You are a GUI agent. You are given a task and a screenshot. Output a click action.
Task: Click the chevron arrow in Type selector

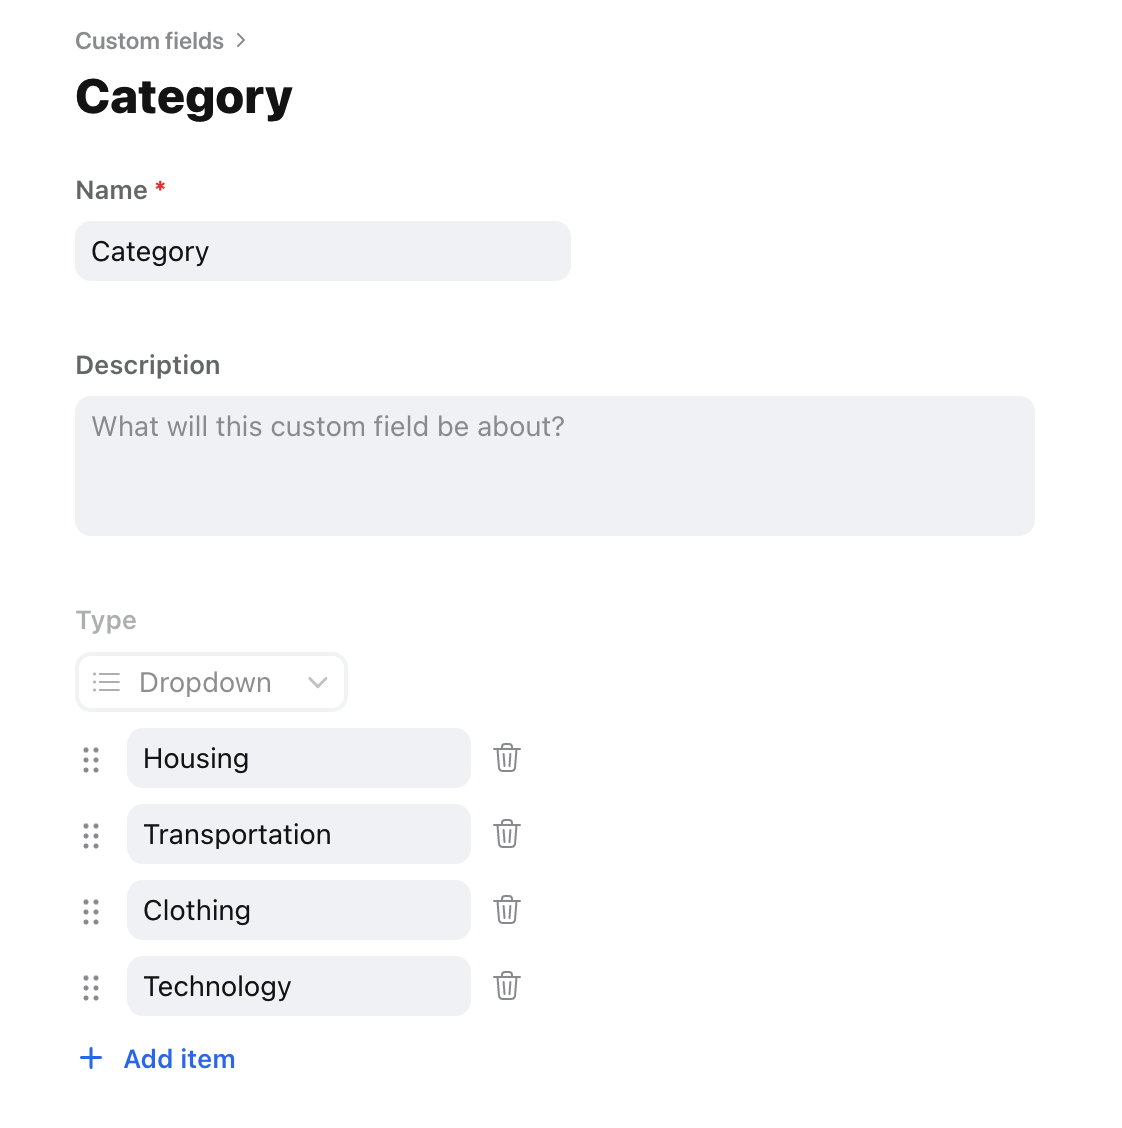(x=317, y=682)
